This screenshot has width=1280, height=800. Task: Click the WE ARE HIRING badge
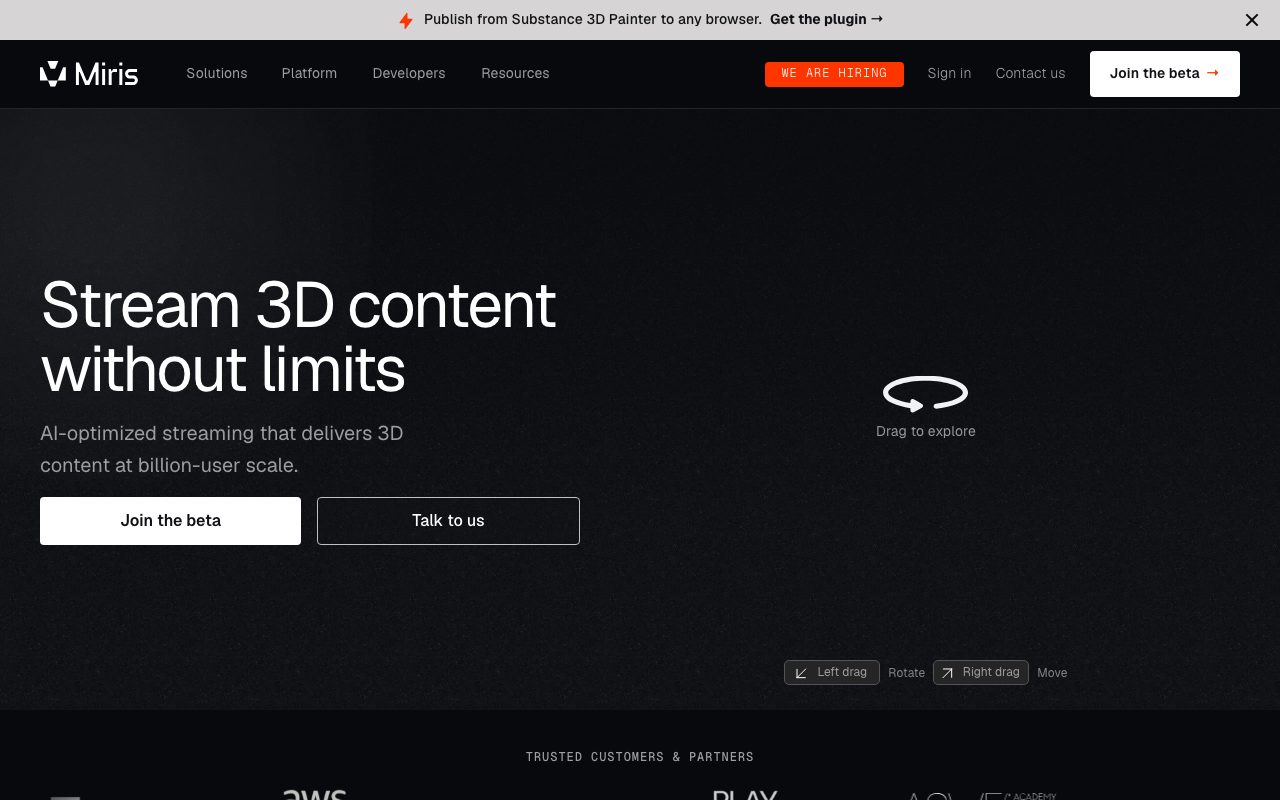pos(834,74)
